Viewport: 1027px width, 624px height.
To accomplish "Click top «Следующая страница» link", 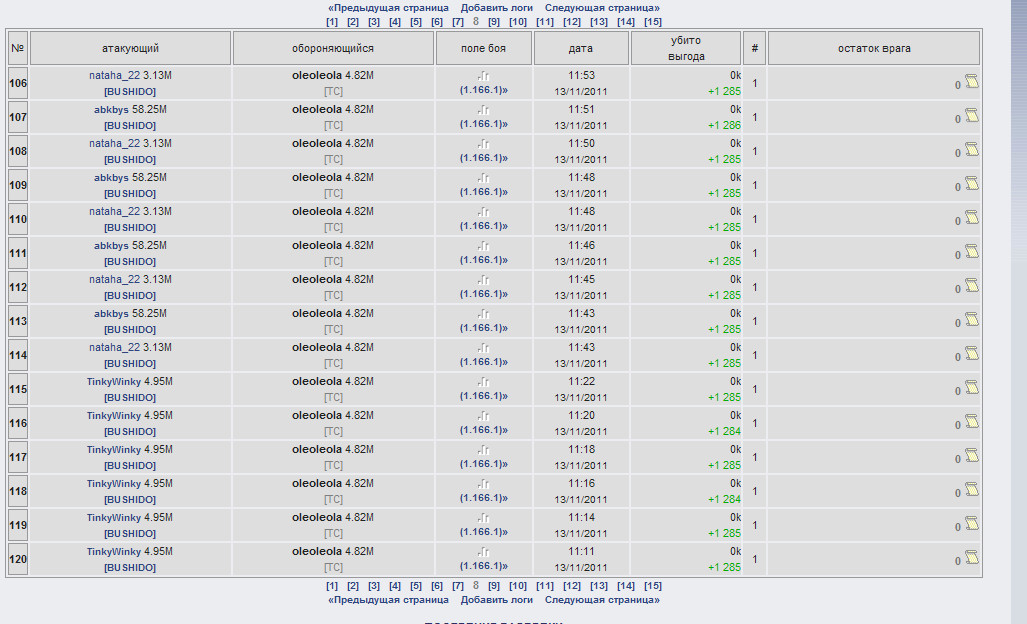I will pyautogui.click(x=602, y=8).
